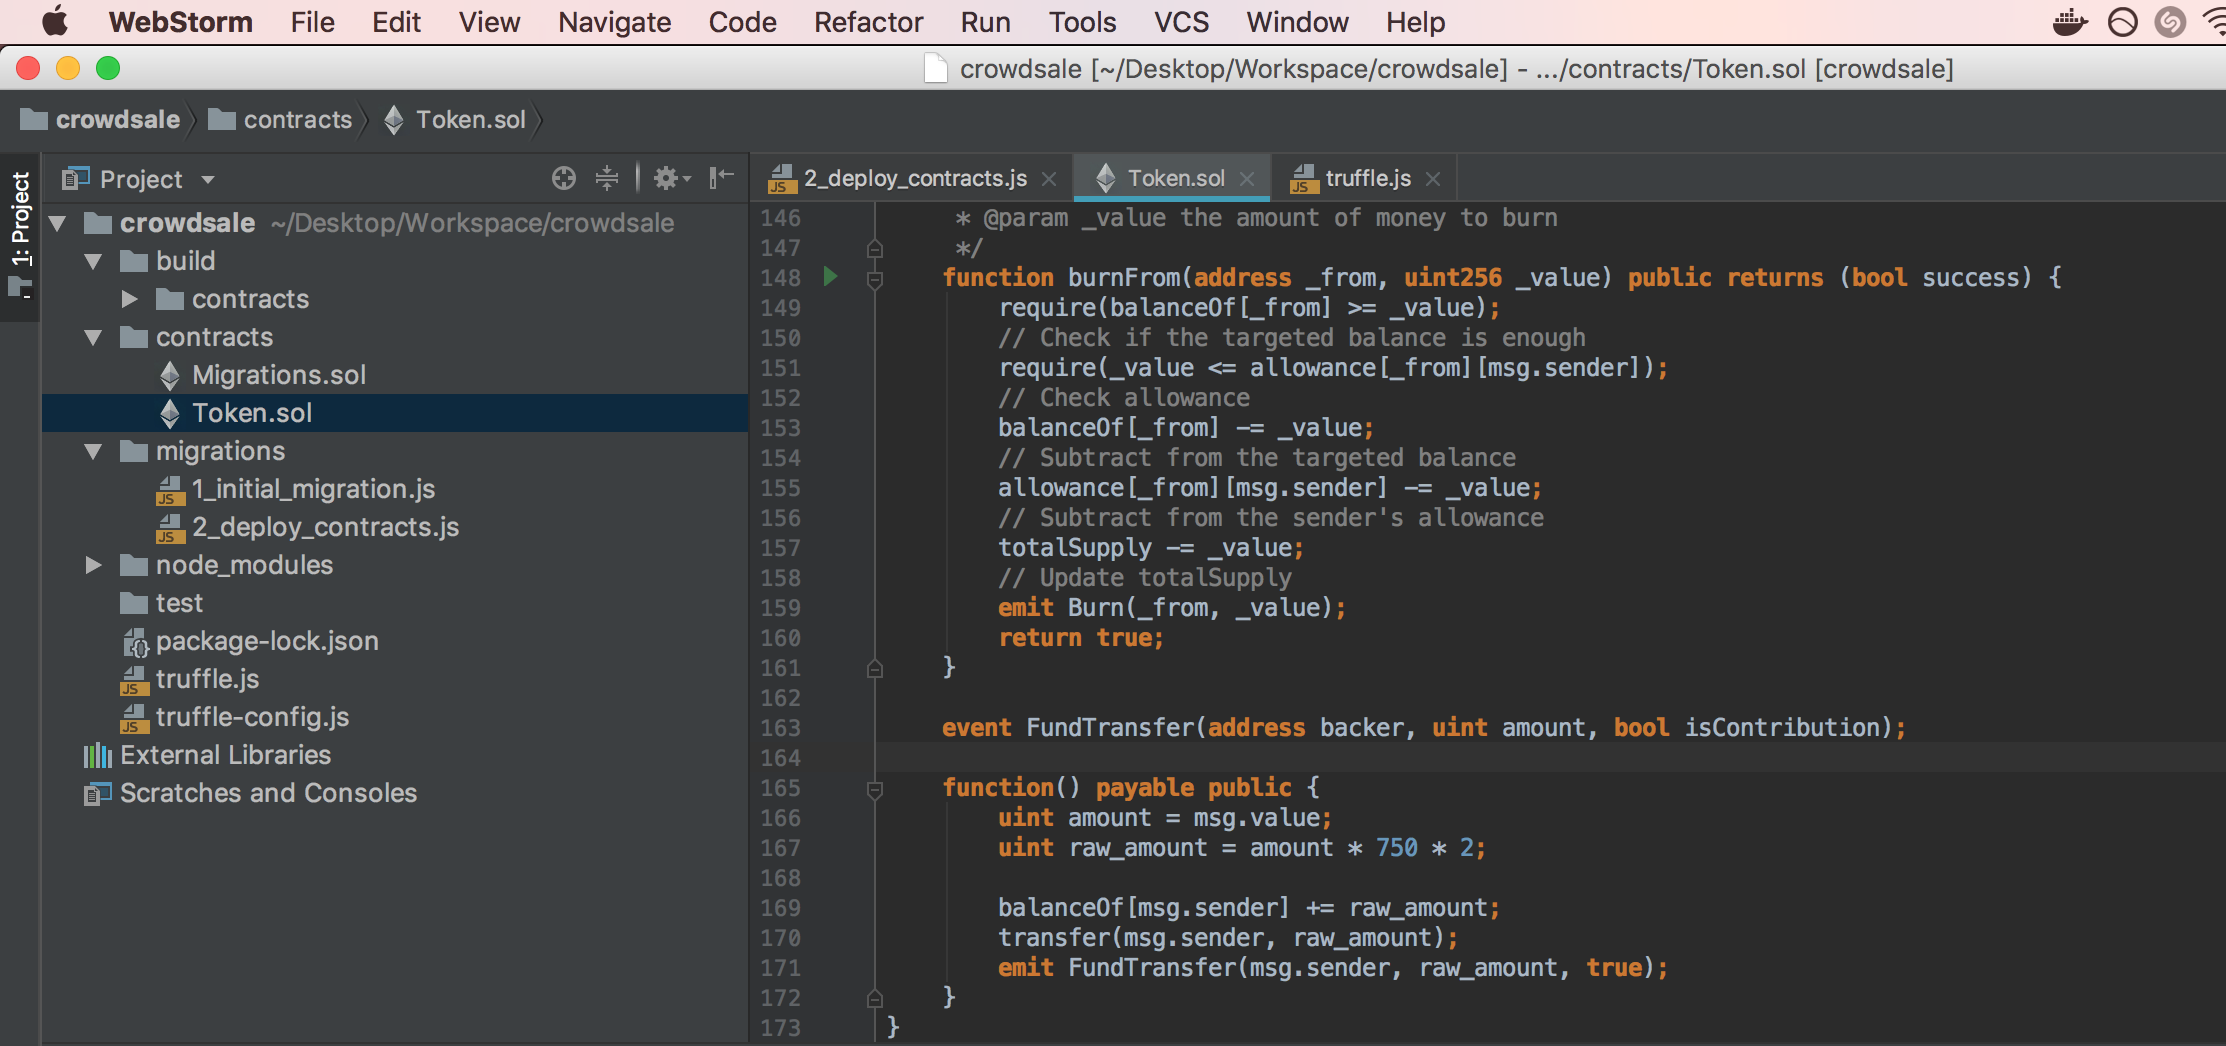The image size is (2226, 1046).
Task: Collapse burnFrom function fold marker at line 148
Action: coord(875,279)
